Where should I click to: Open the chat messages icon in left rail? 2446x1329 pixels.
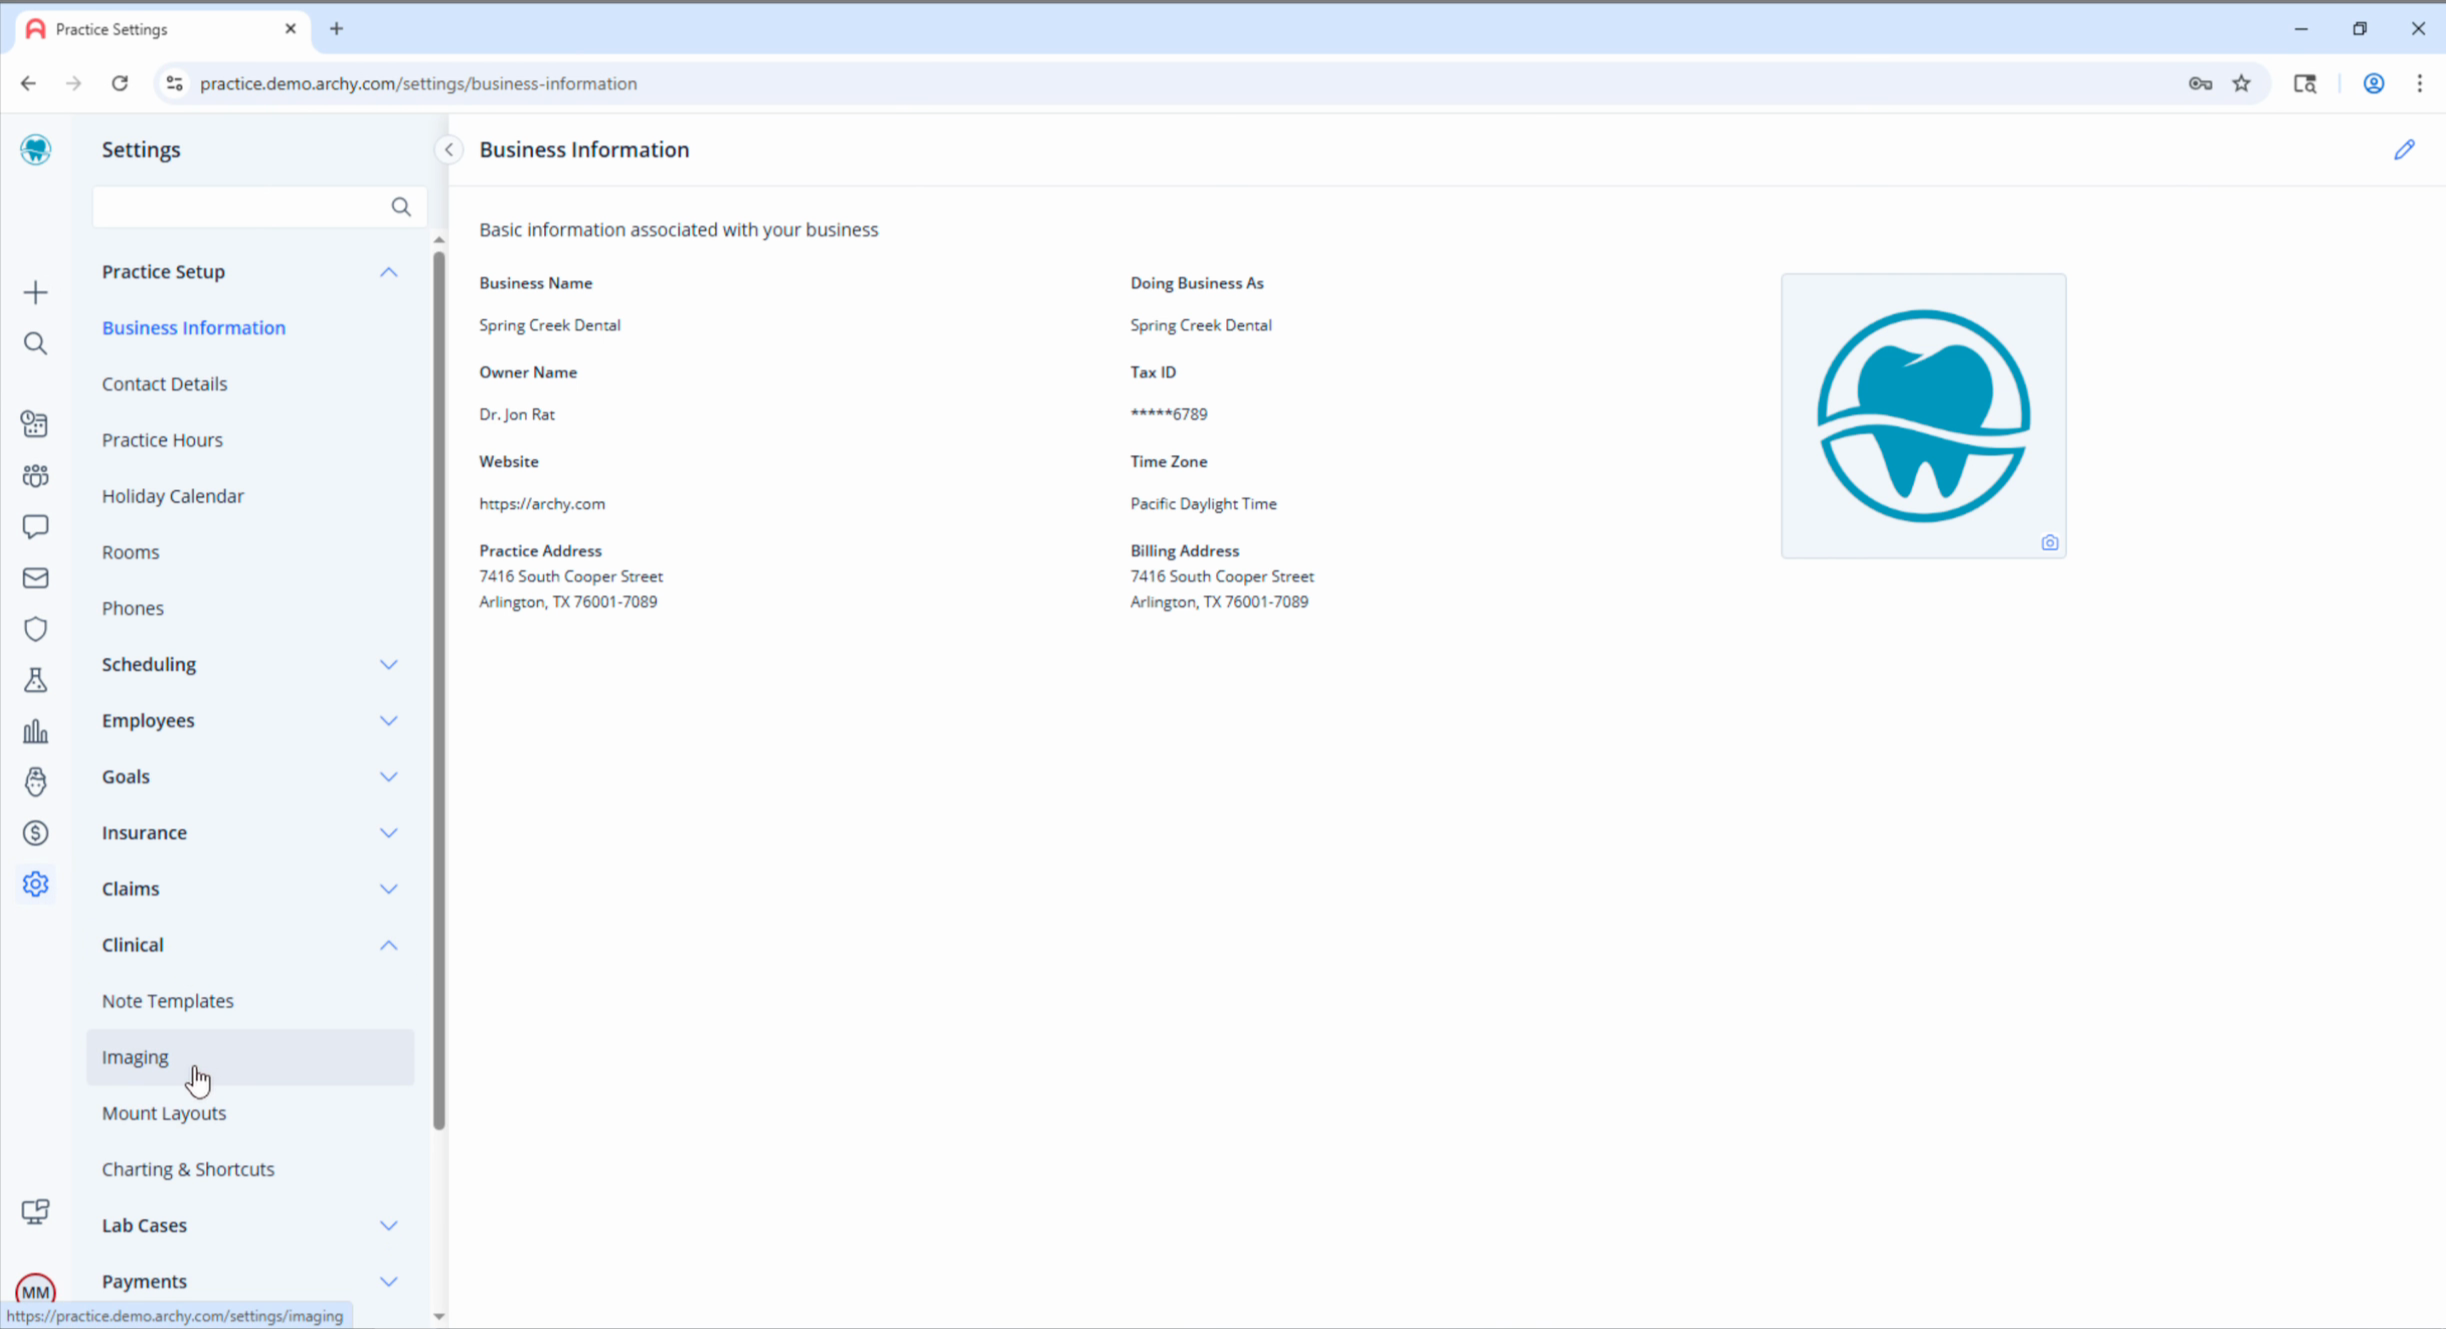tap(36, 527)
